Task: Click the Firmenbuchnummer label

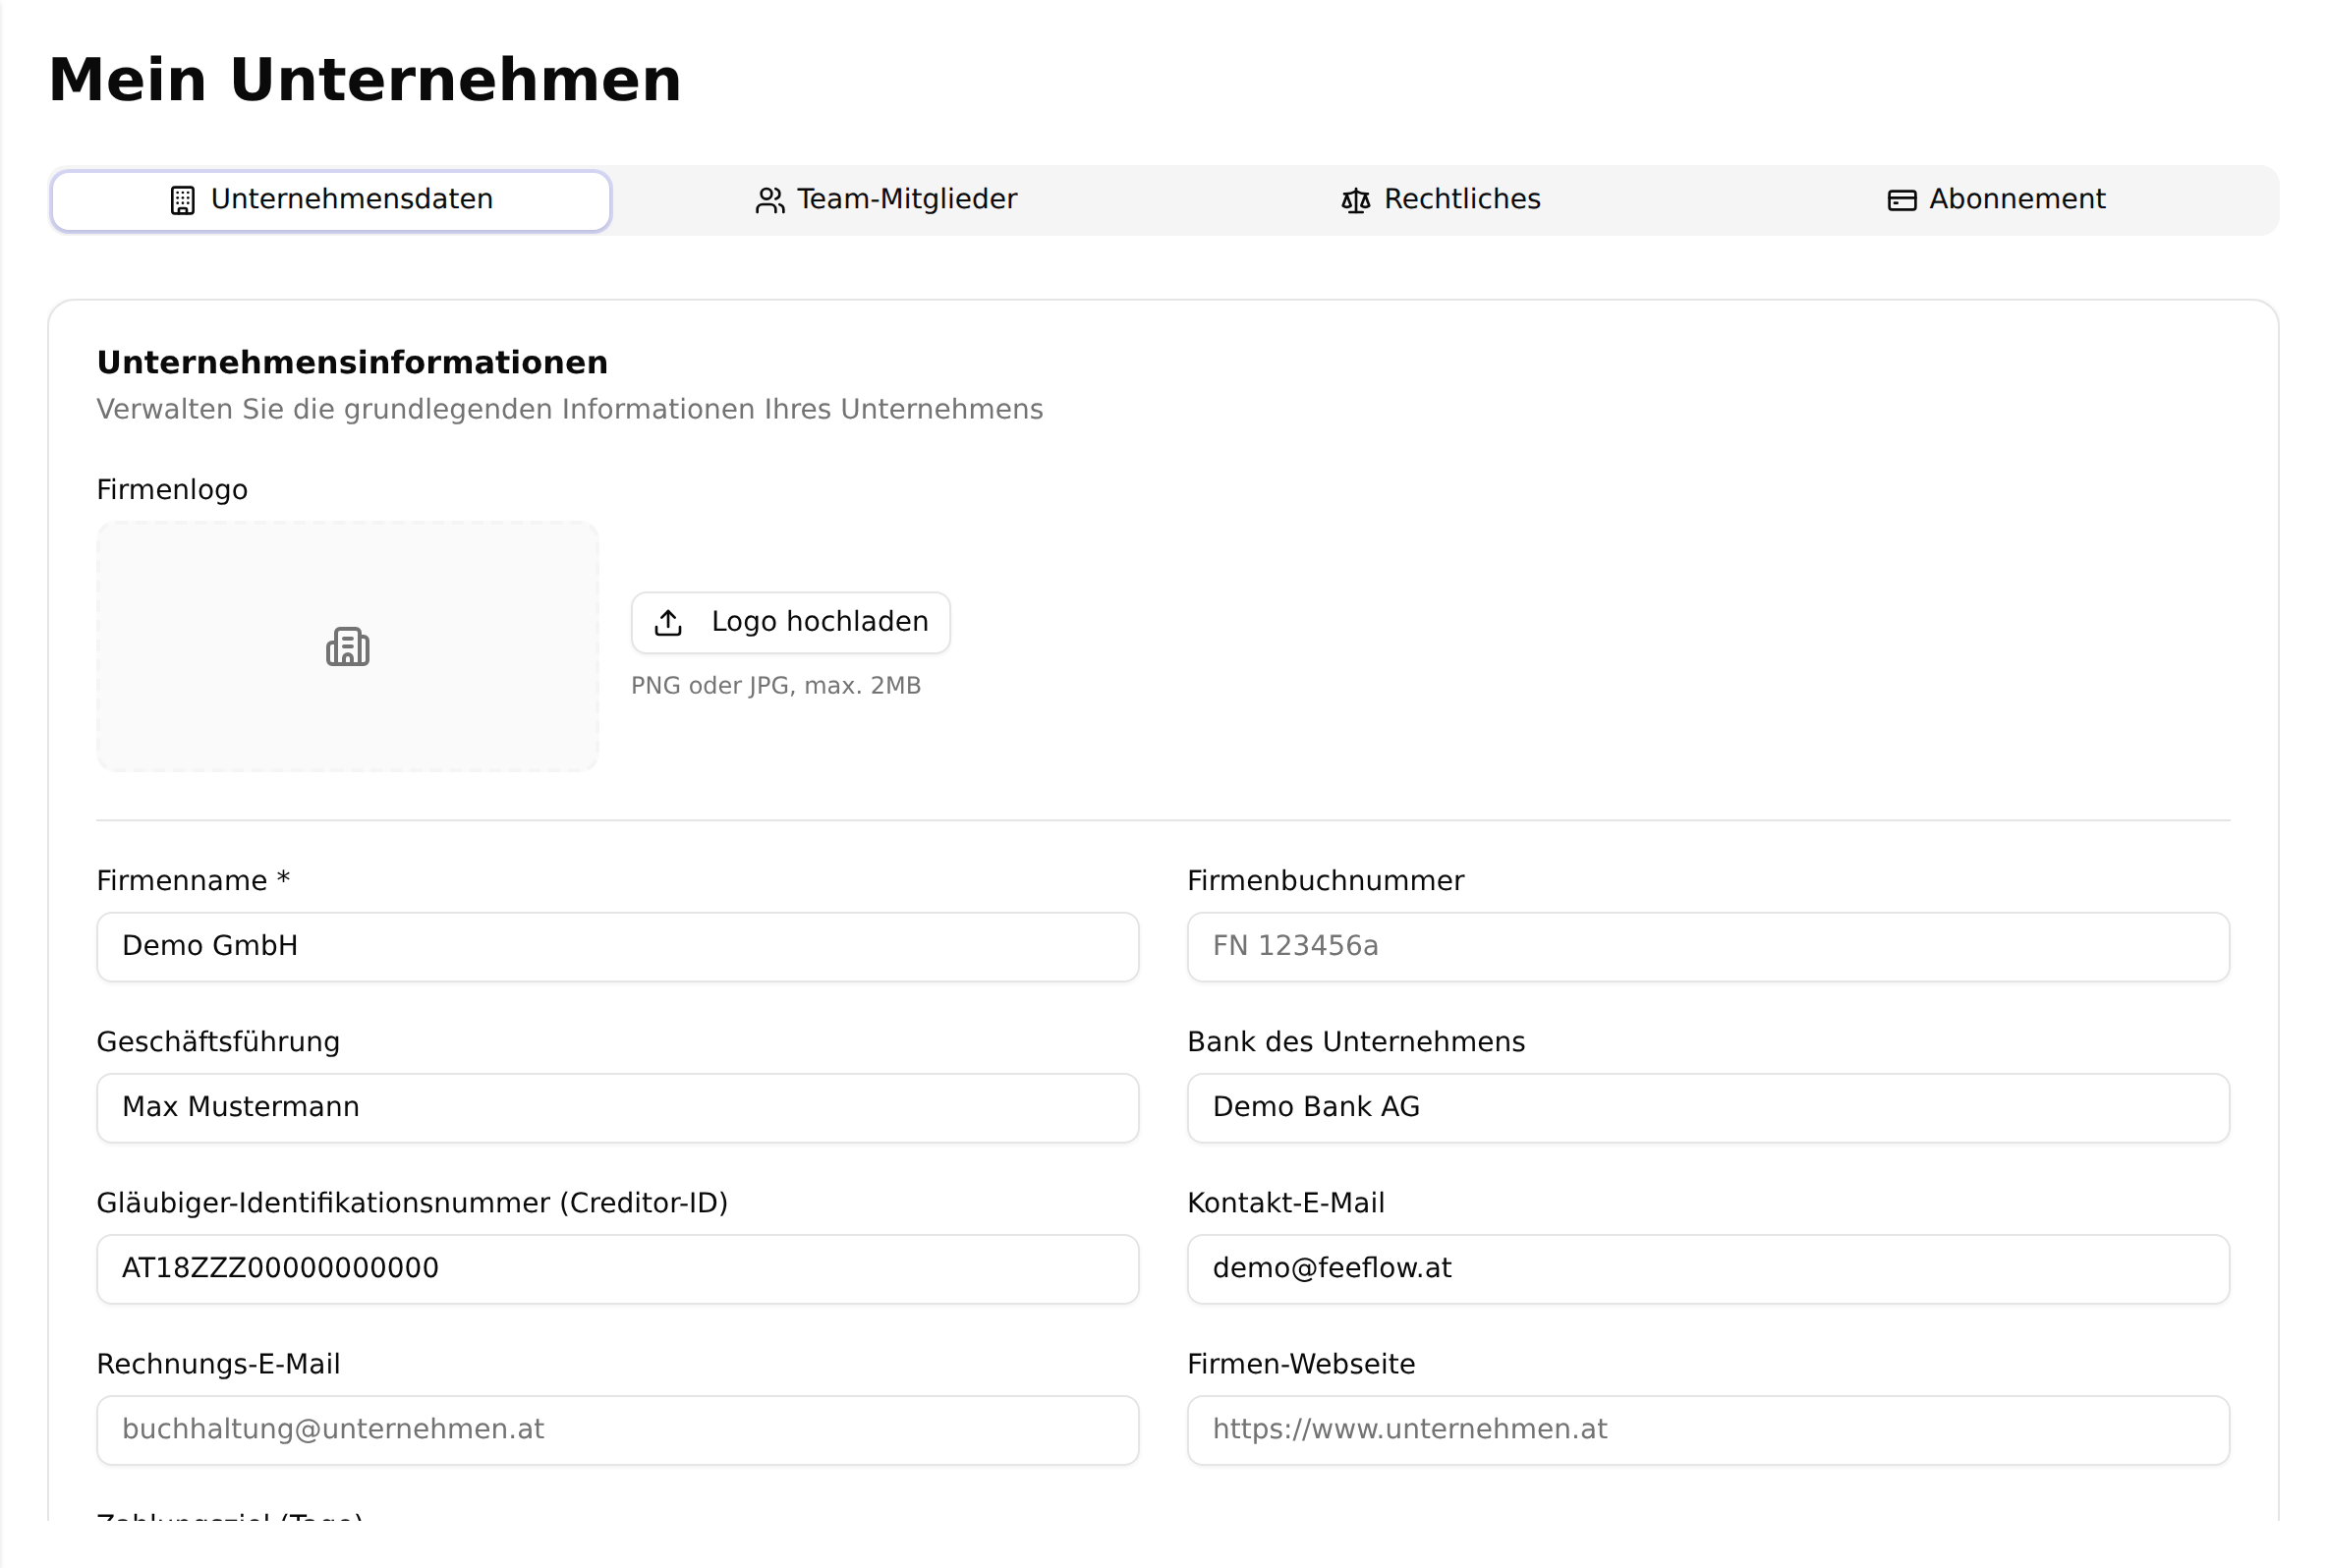Action: [1325, 881]
